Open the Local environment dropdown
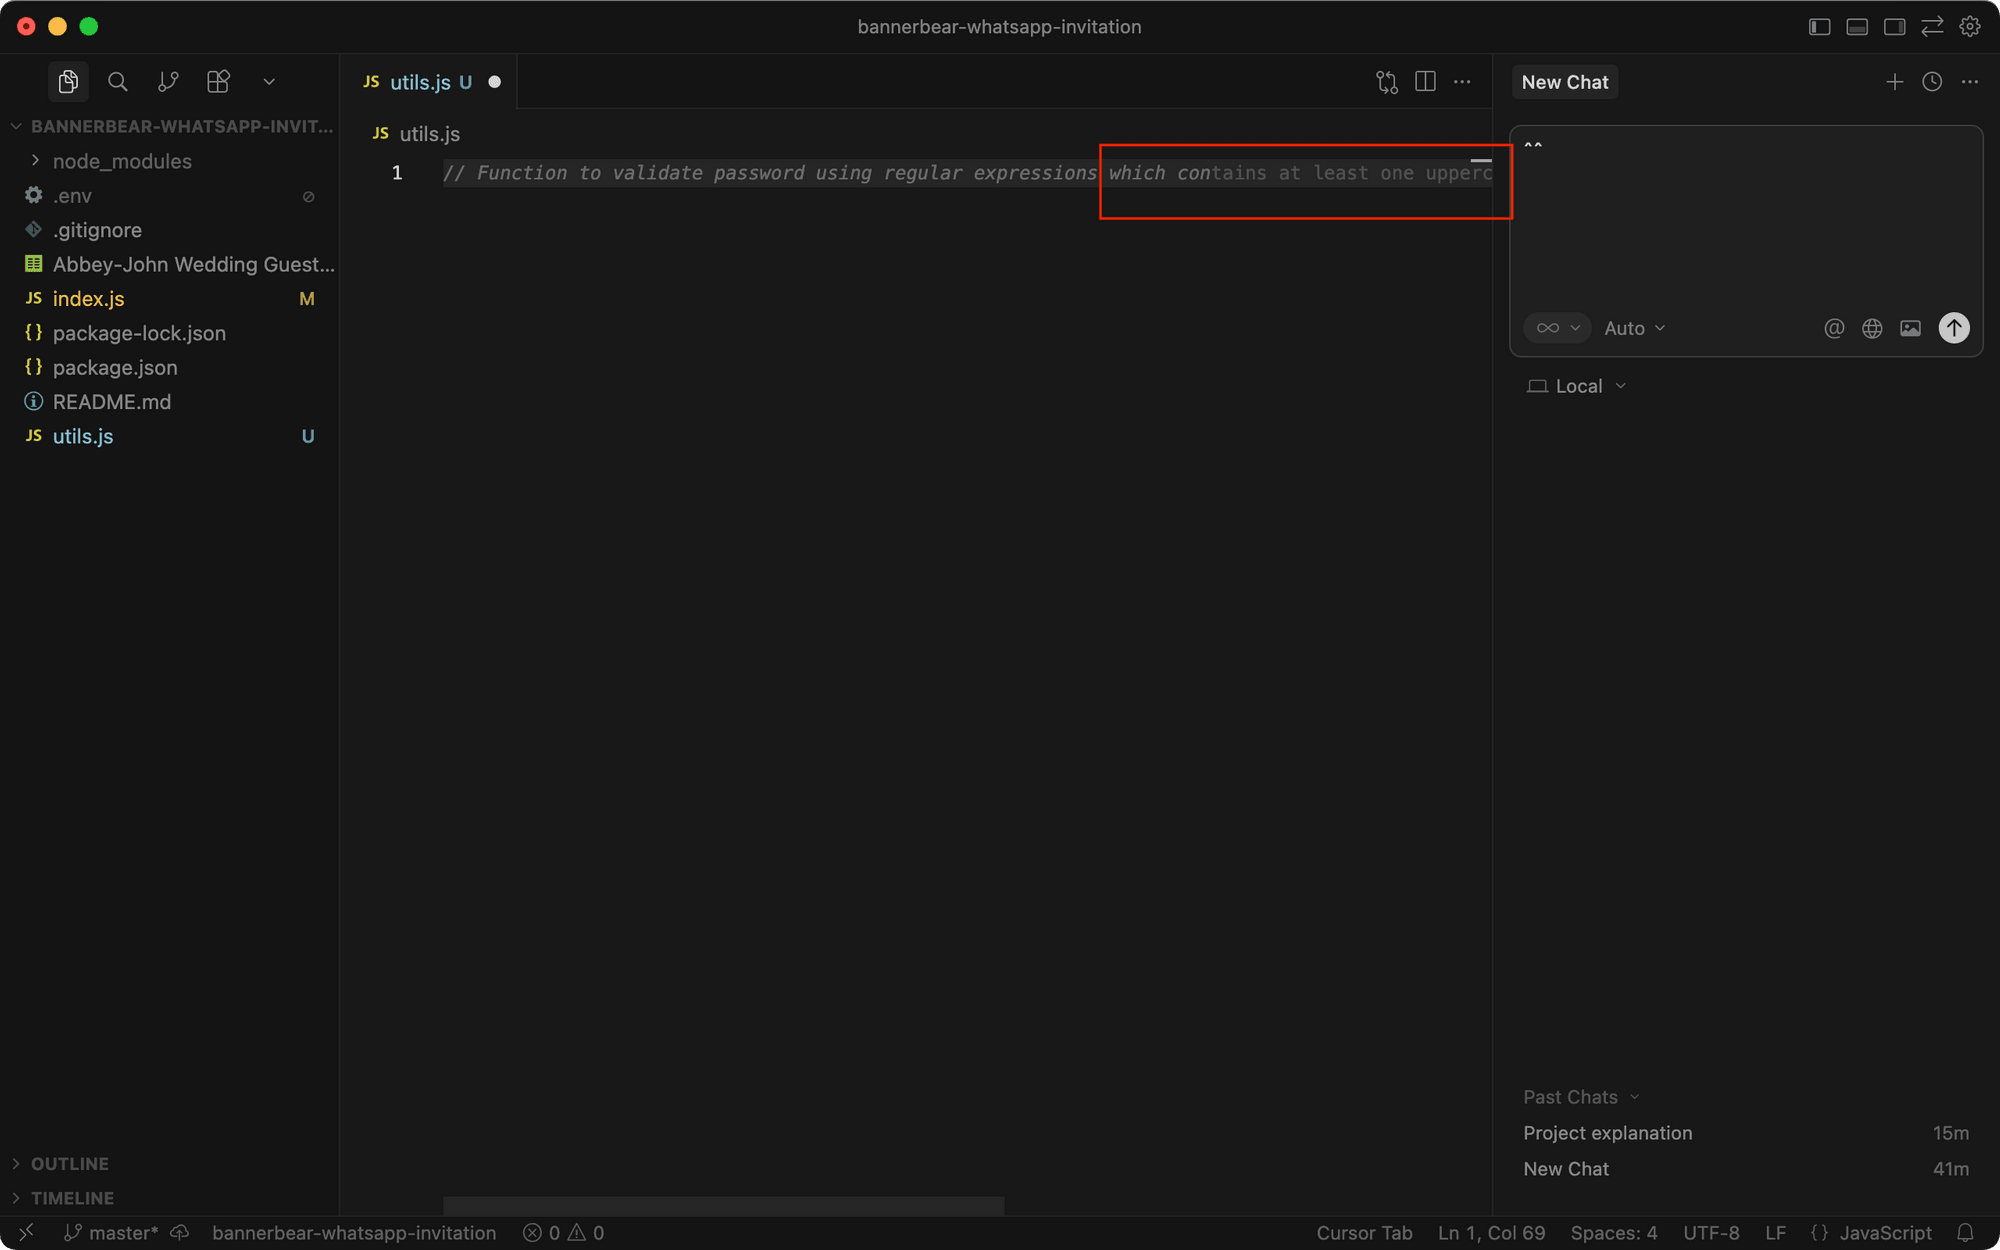 1577,385
